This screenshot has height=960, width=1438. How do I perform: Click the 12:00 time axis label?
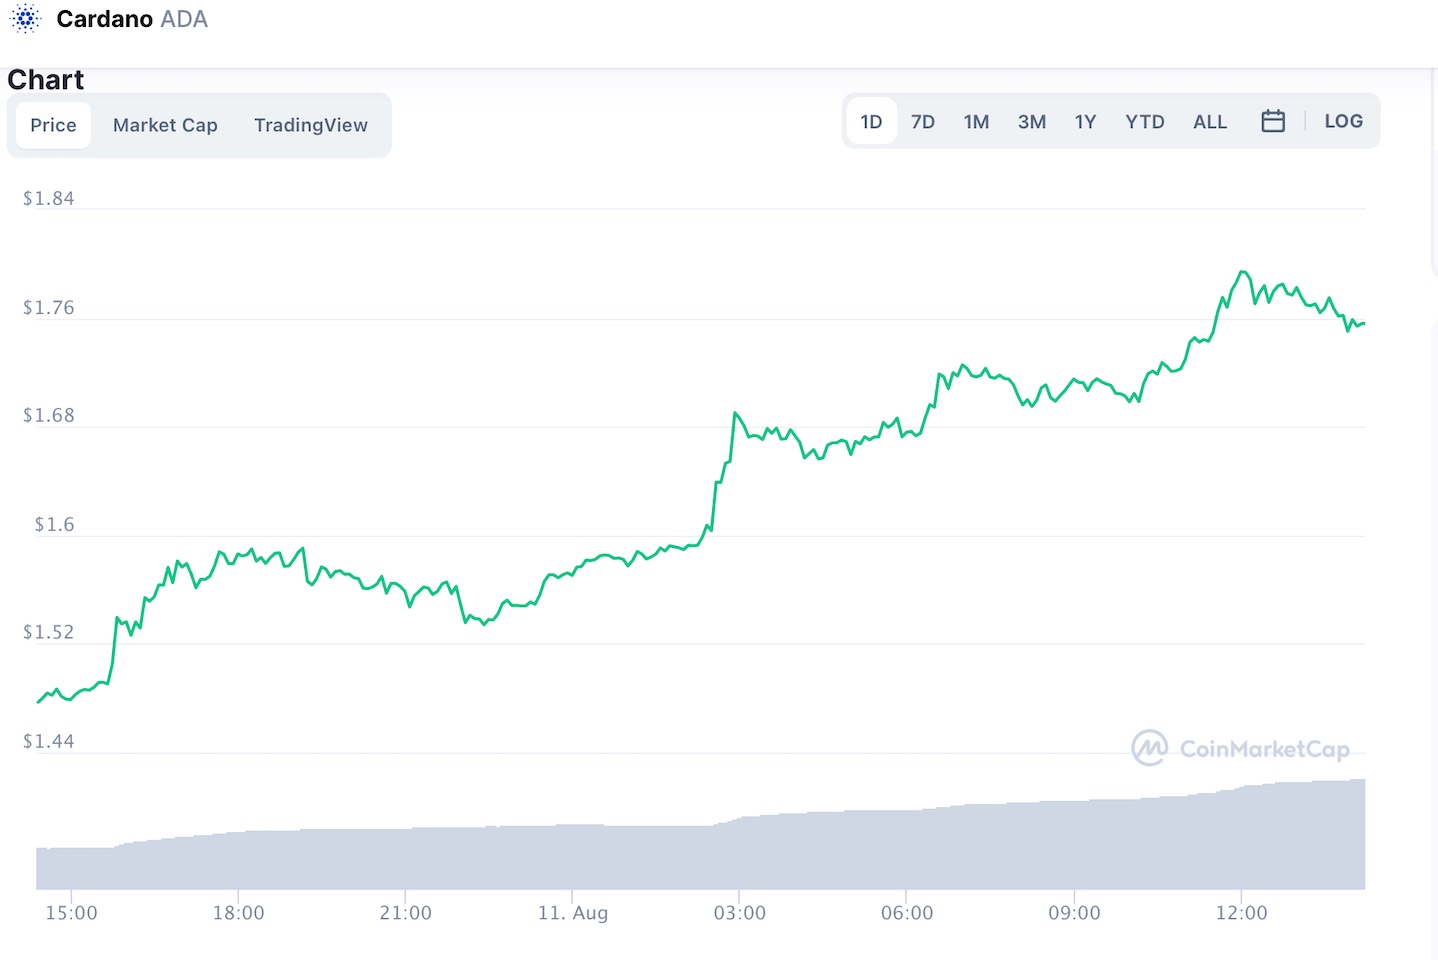(x=1241, y=912)
